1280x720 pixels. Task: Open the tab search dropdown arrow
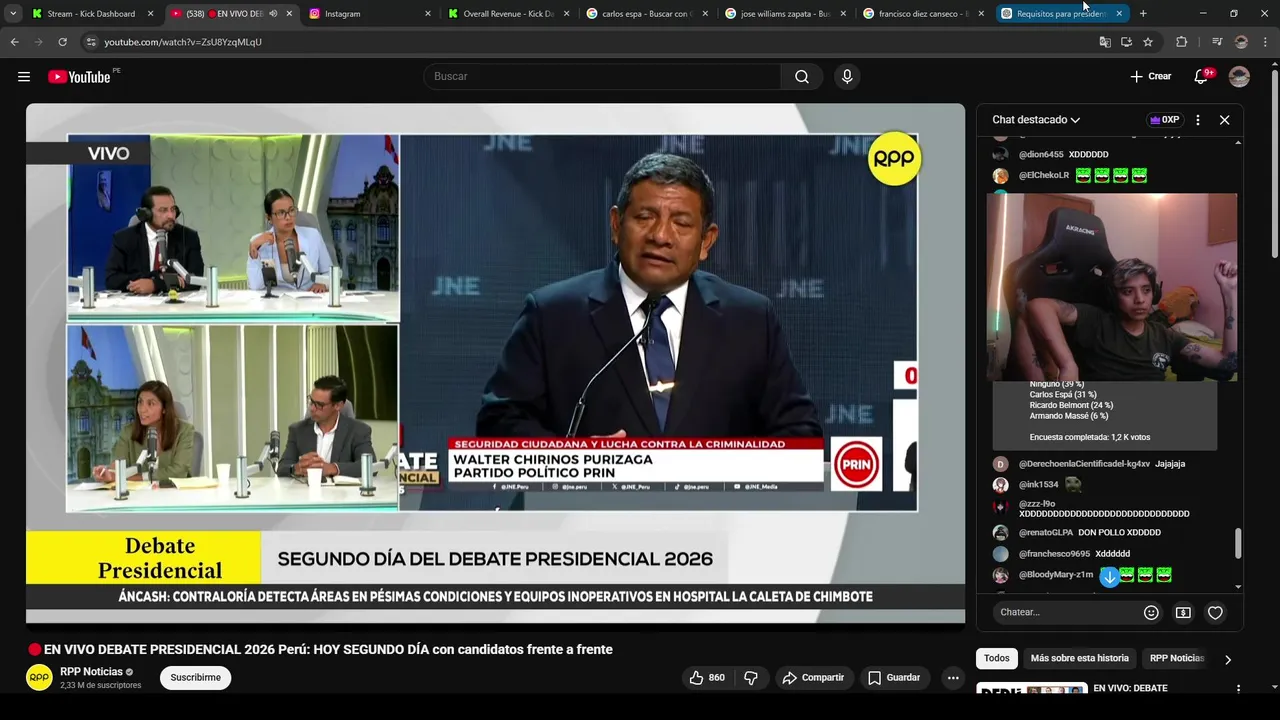tap(13, 14)
